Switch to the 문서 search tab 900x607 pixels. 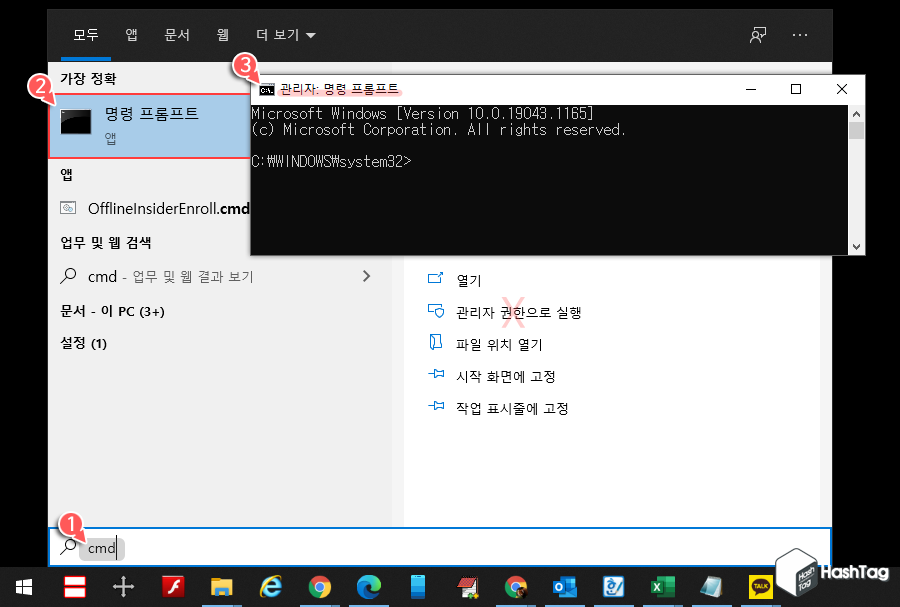(x=177, y=35)
